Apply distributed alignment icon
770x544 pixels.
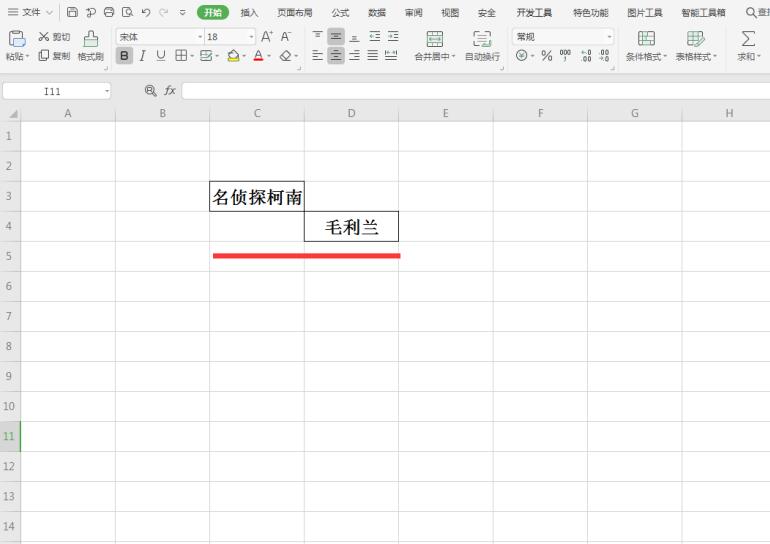pyautogui.click(x=391, y=55)
